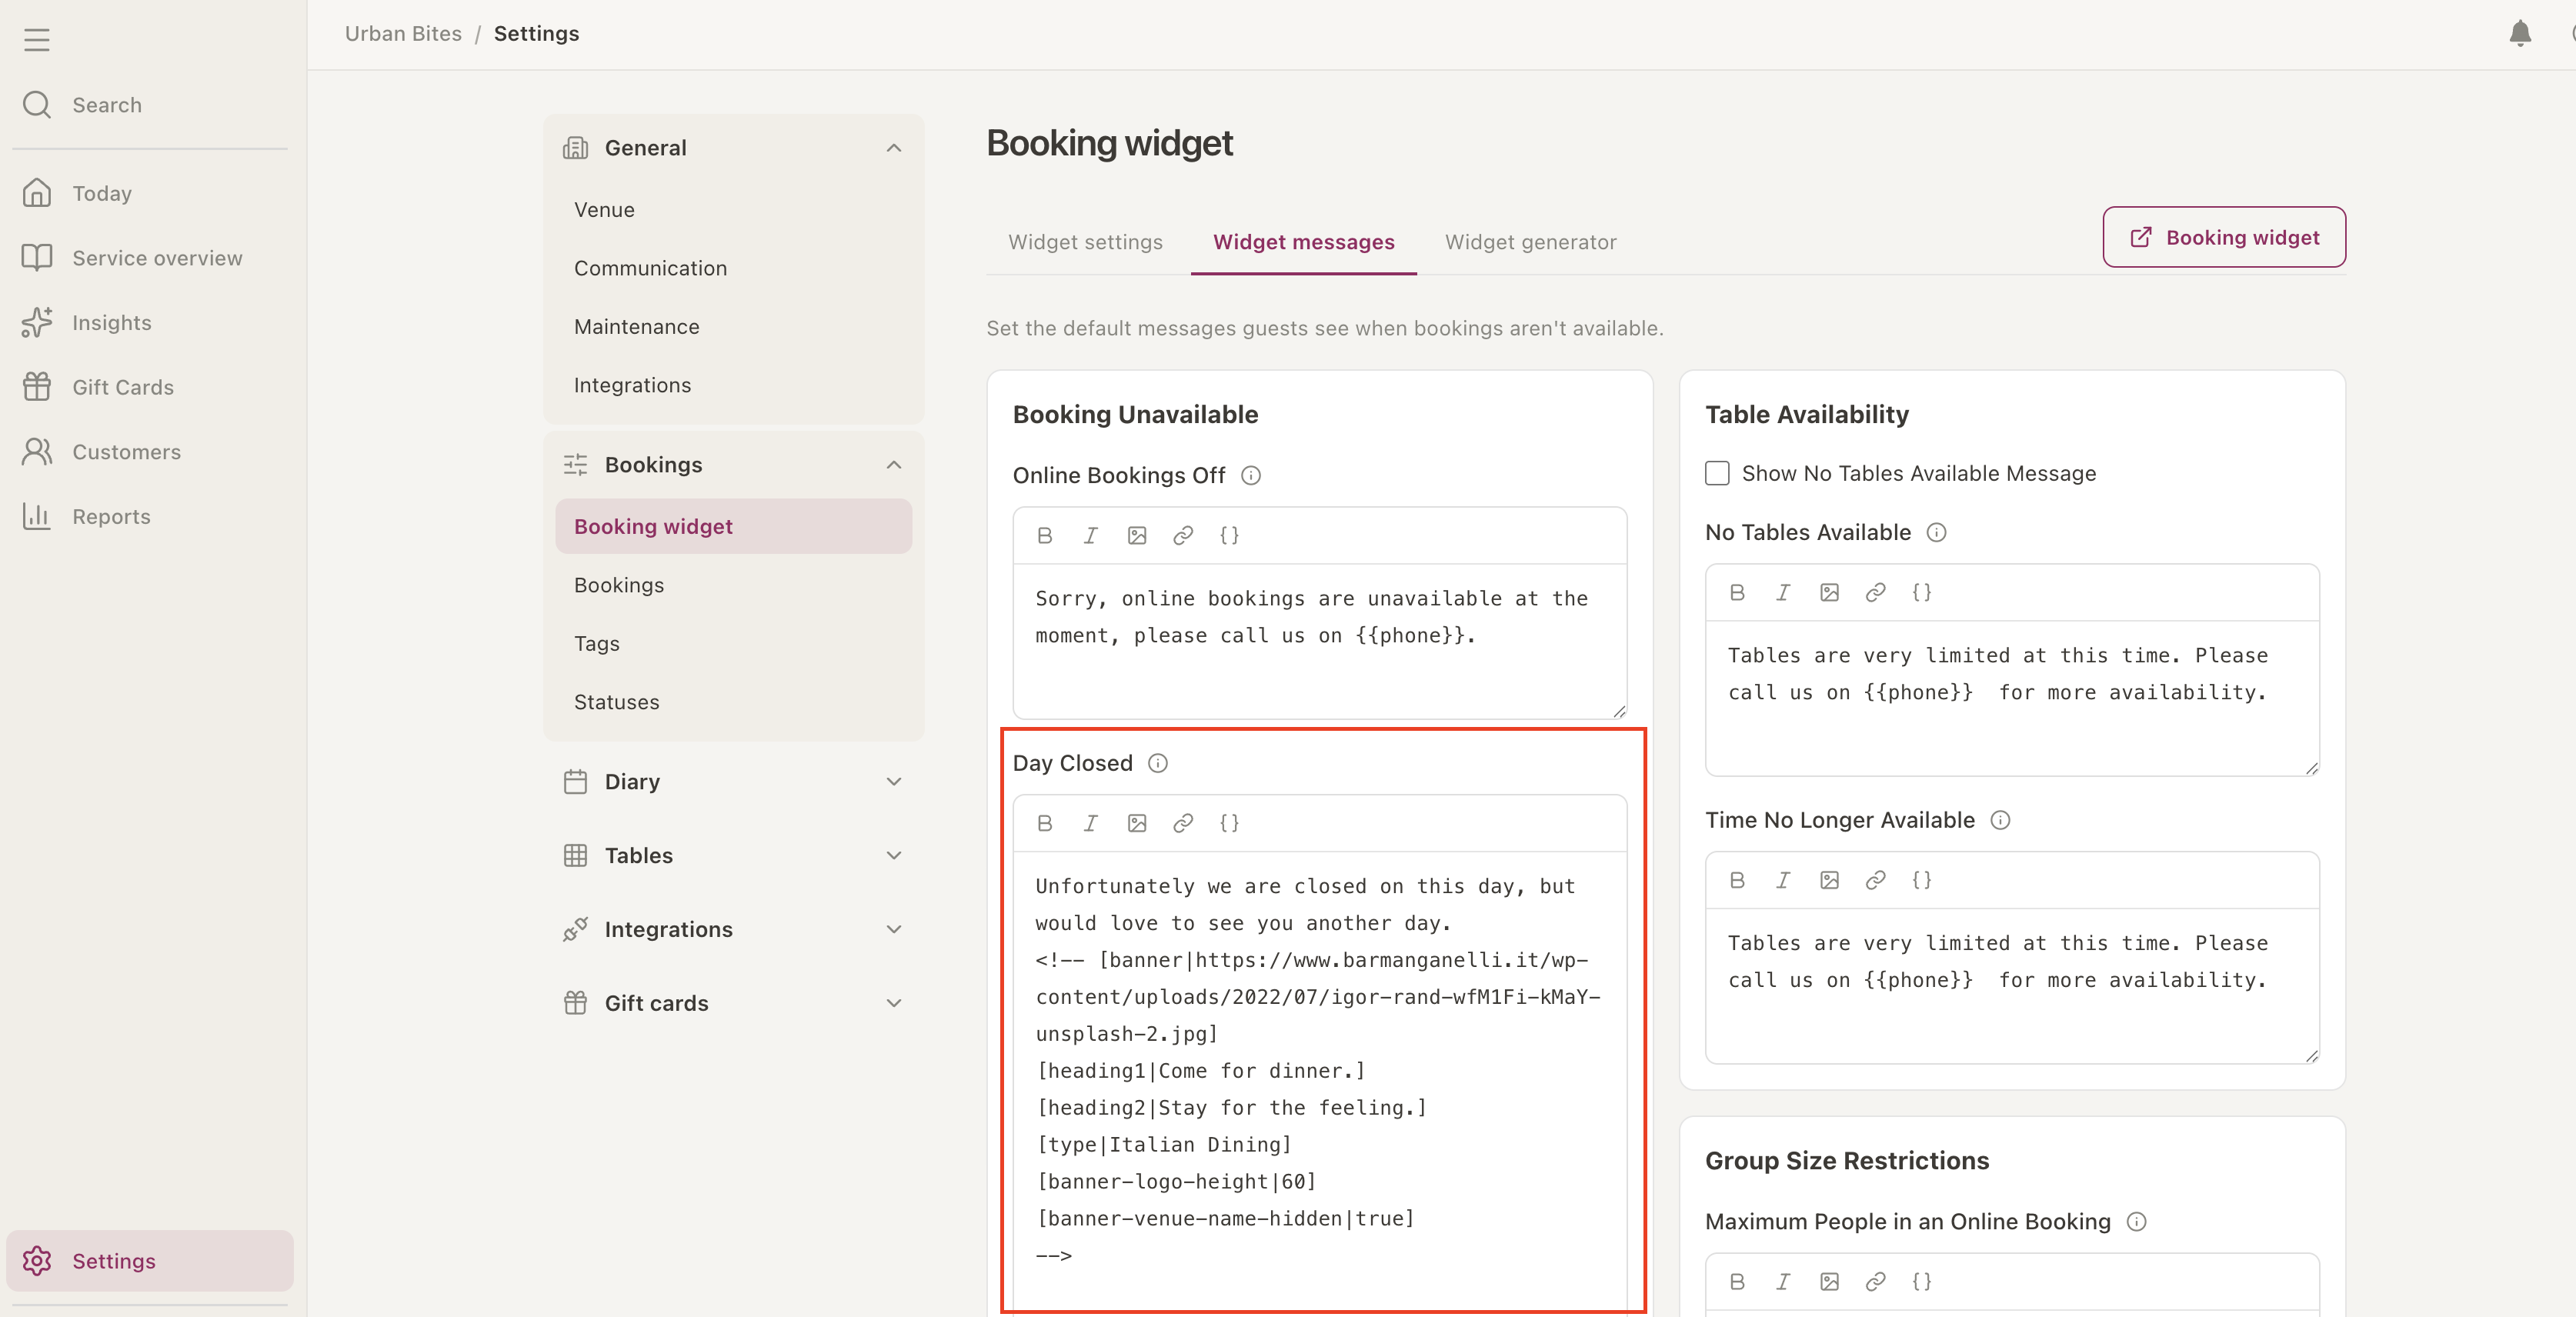
Task: Insert image in Online Bookings Off editor
Action: point(1137,536)
